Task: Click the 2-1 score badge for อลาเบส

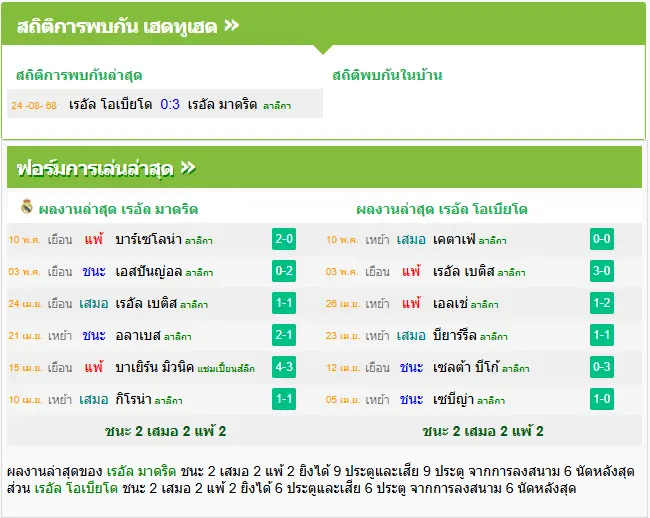Action: [284, 335]
